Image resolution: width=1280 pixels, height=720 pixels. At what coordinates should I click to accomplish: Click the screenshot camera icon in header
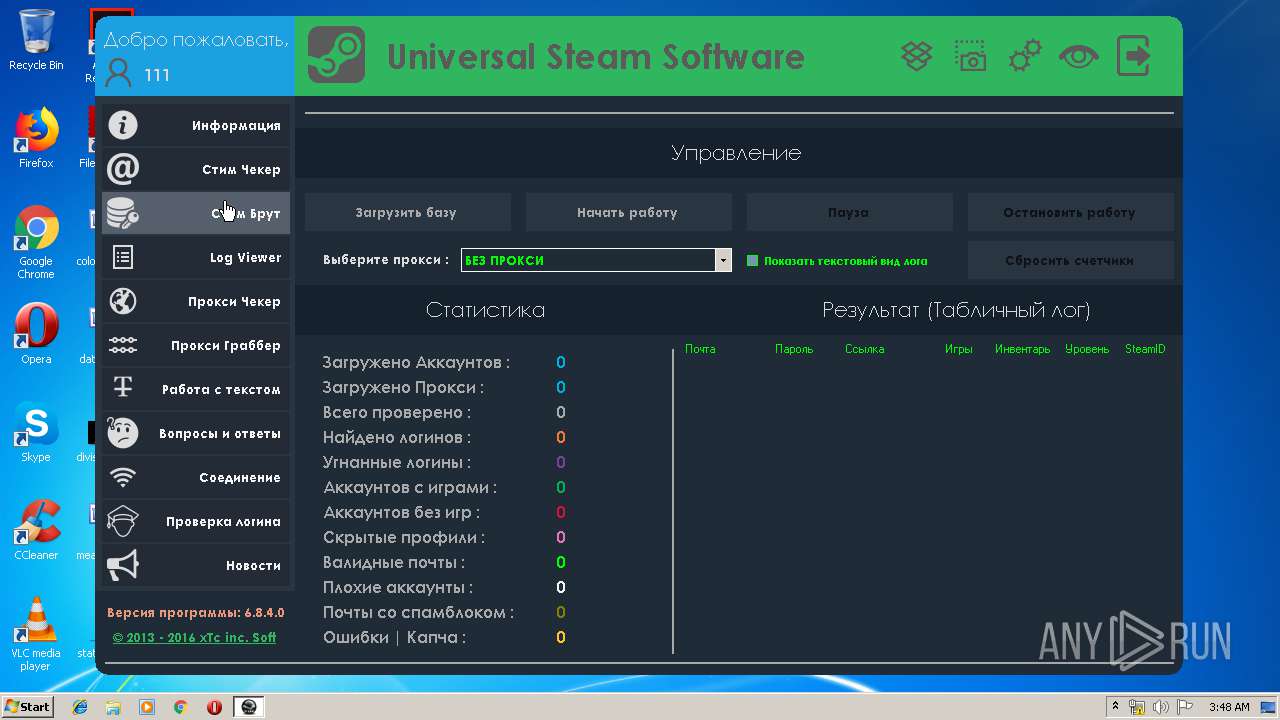coord(970,56)
